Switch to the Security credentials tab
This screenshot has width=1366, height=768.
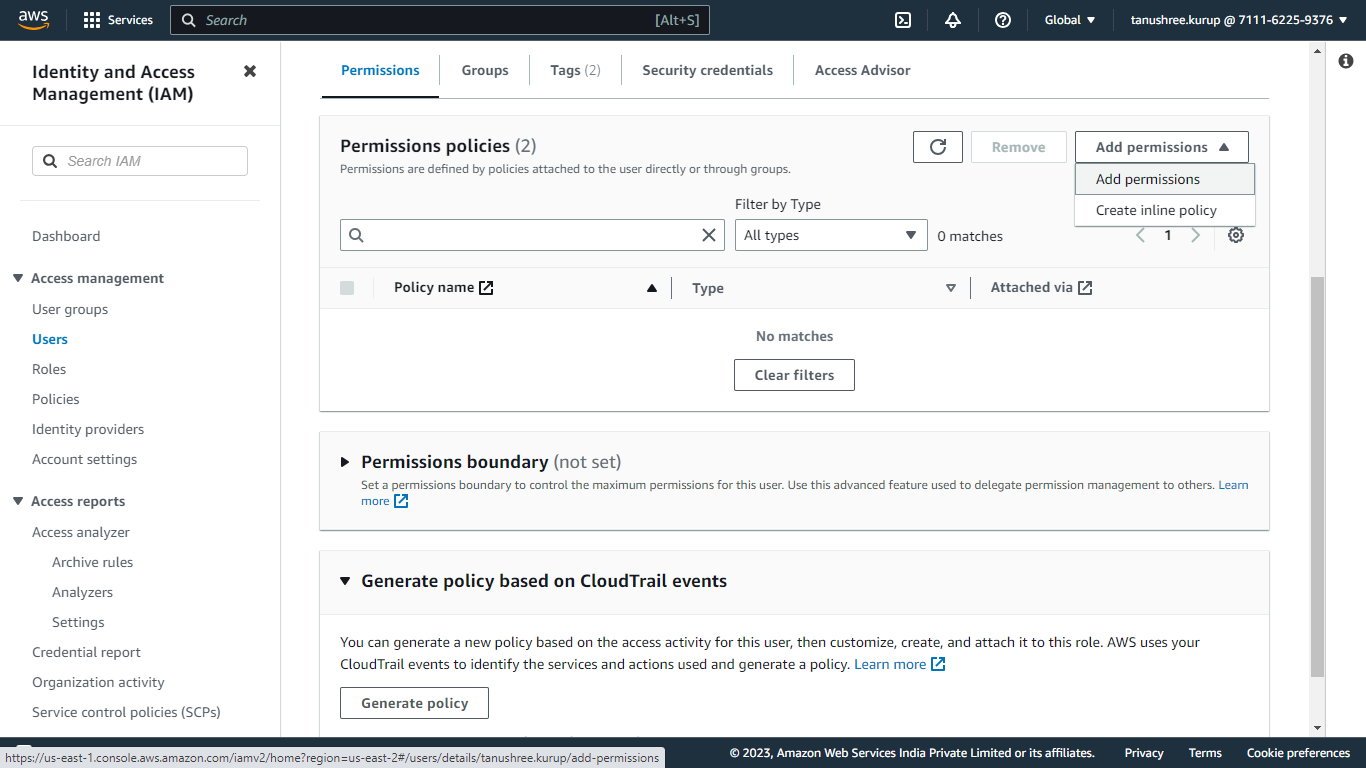(707, 70)
